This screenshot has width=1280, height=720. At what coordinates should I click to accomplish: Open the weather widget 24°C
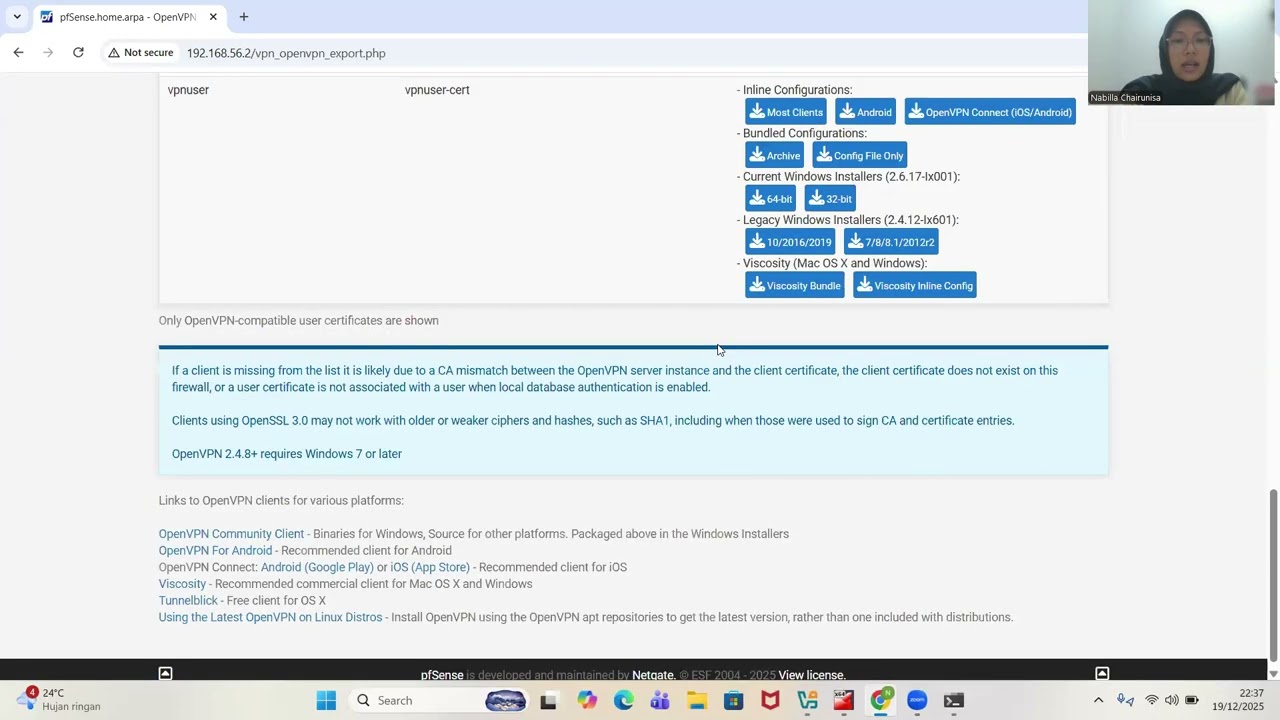[60, 700]
